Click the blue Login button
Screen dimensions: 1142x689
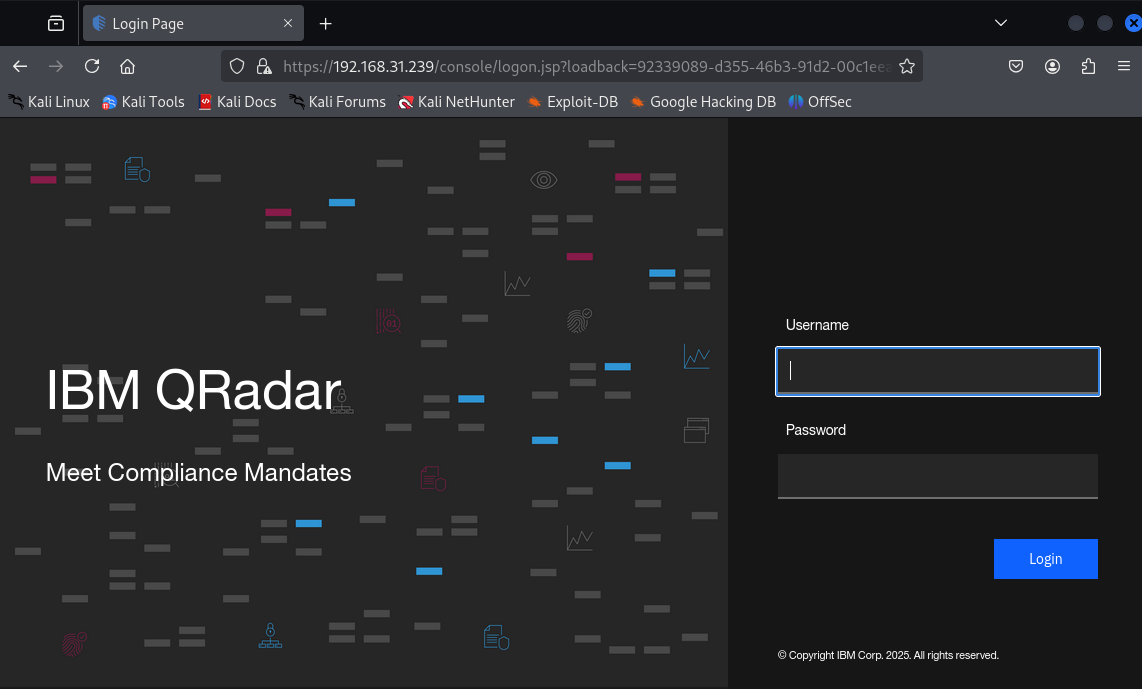point(1045,559)
